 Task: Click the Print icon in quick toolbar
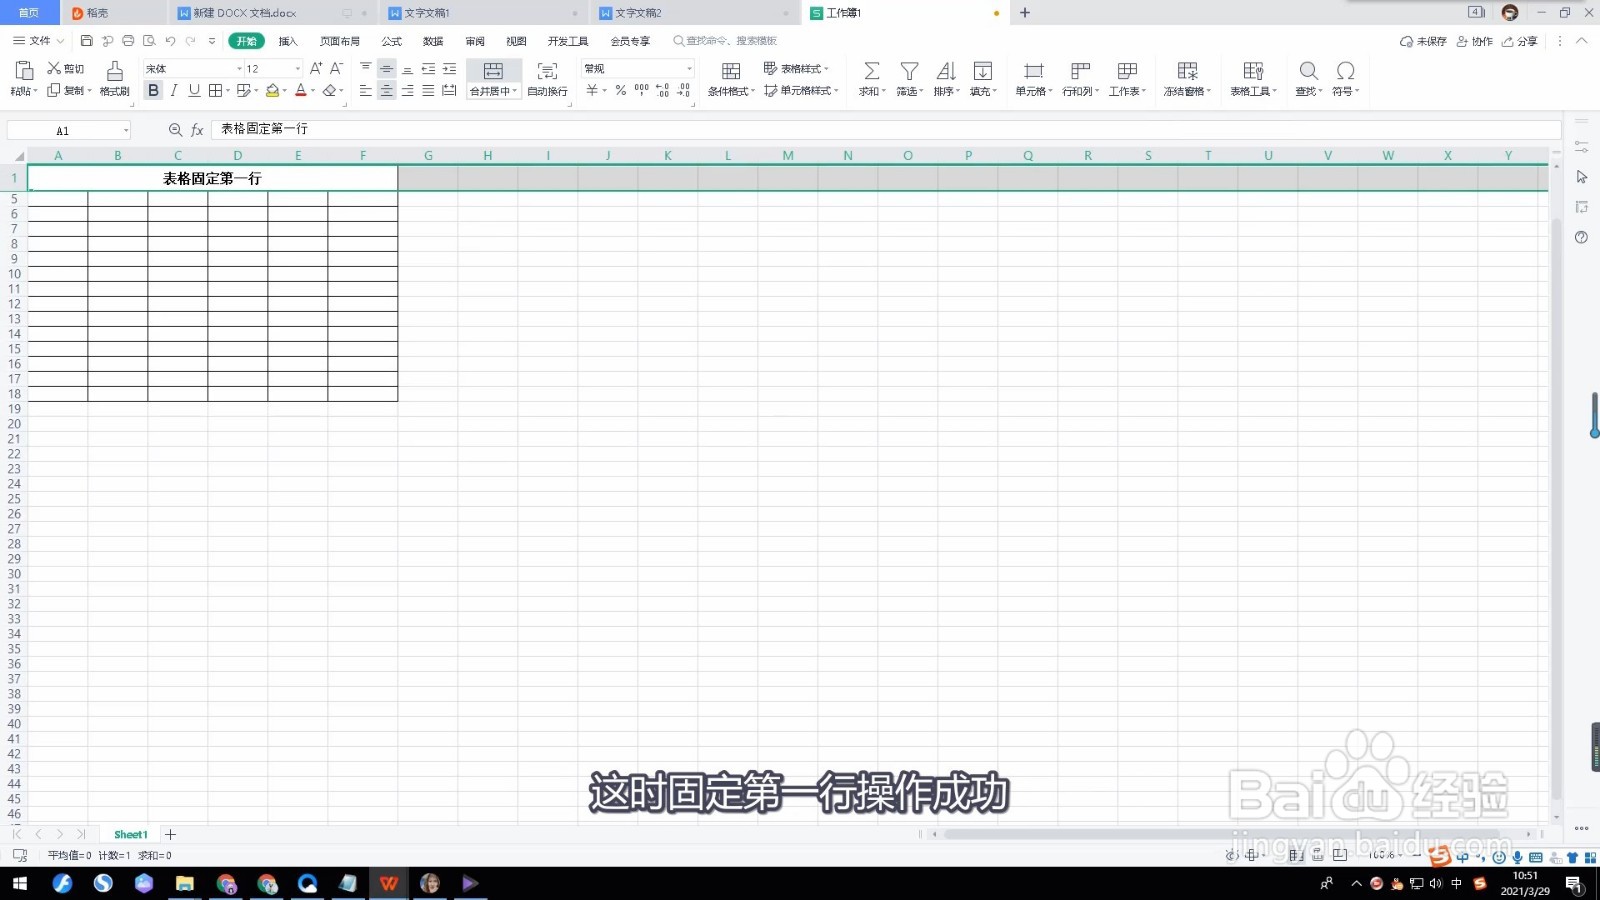(x=128, y=41)
